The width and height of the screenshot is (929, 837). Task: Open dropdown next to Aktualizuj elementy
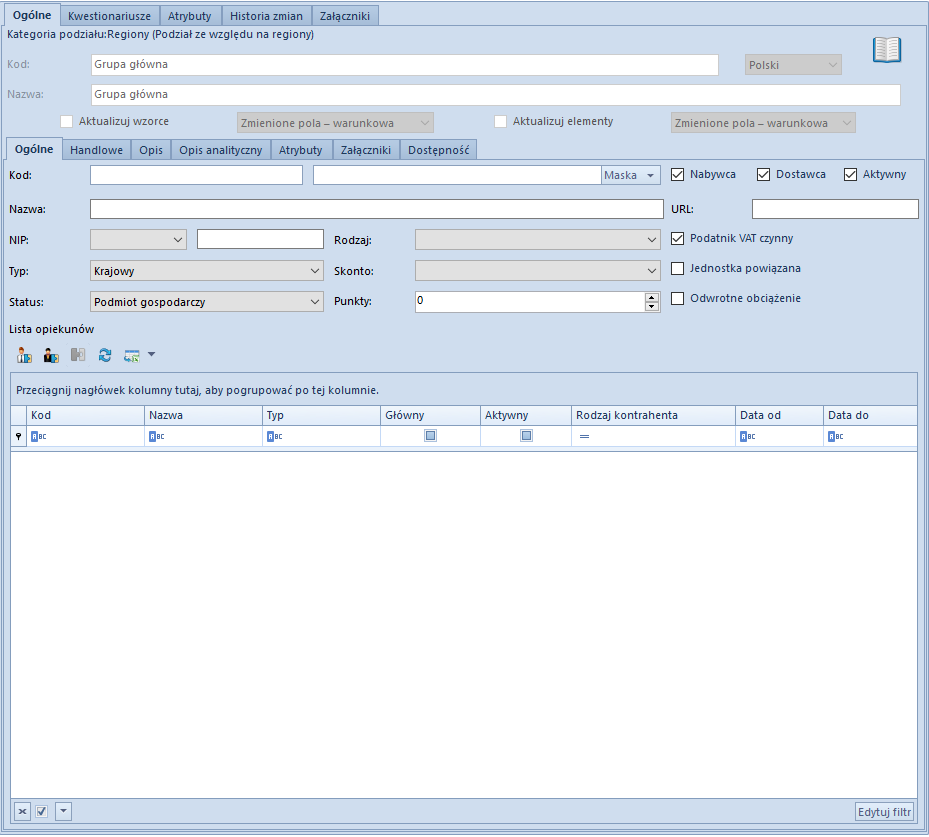coord(763,123)
